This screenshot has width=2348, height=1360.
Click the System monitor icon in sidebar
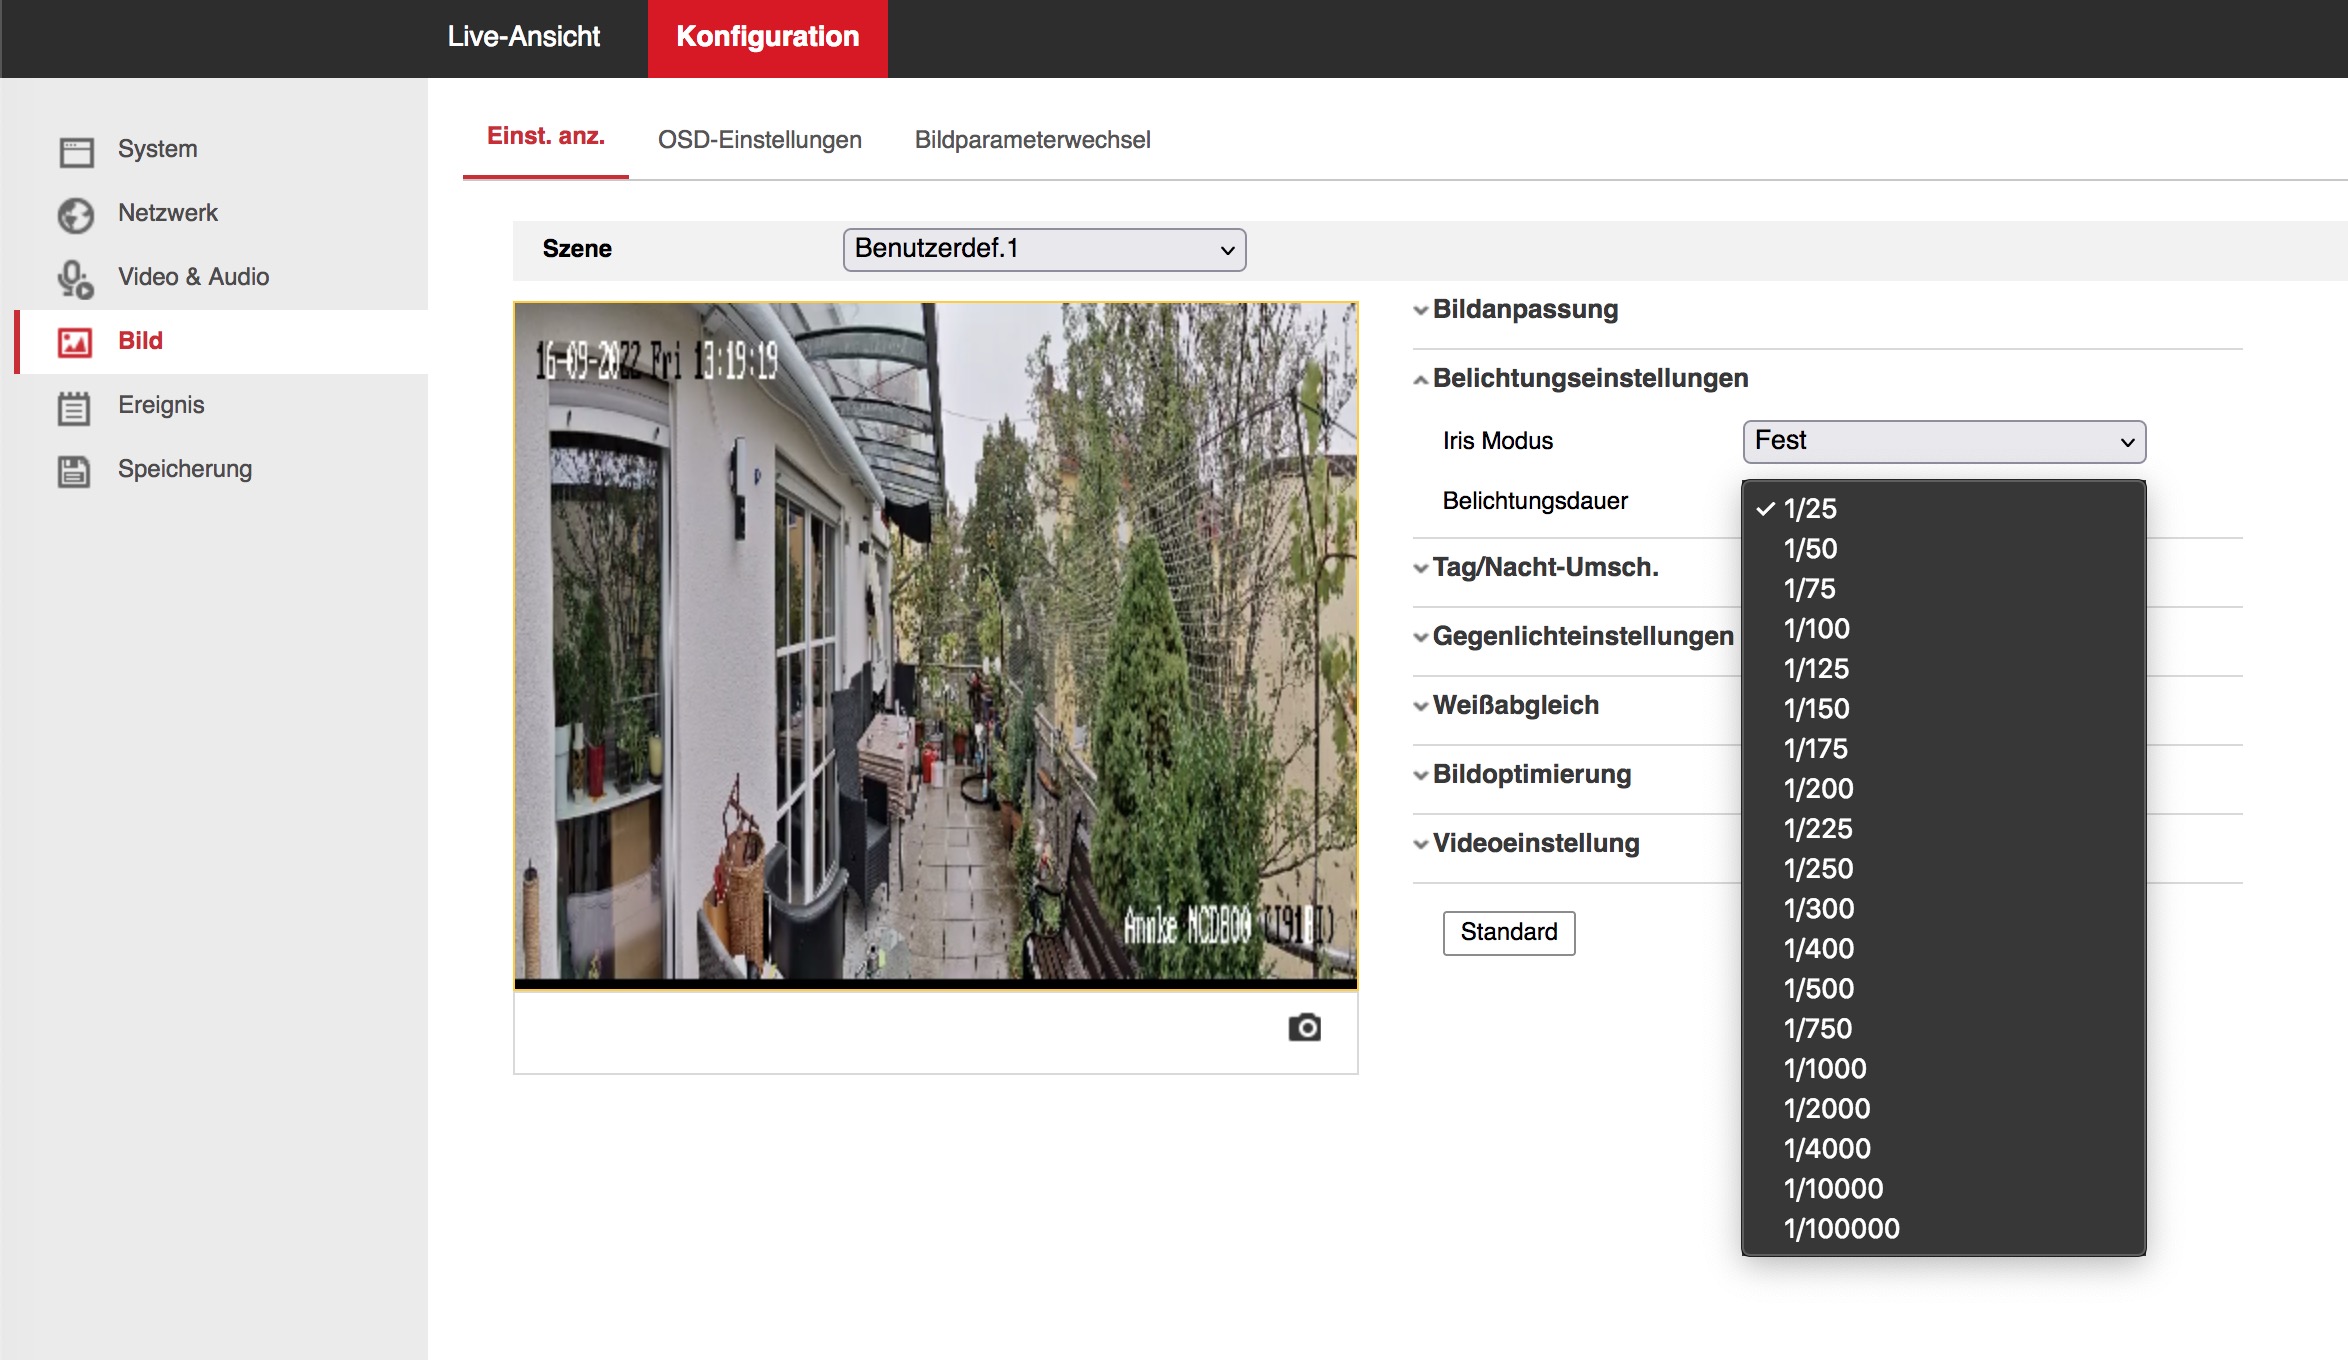coord(76,151)
